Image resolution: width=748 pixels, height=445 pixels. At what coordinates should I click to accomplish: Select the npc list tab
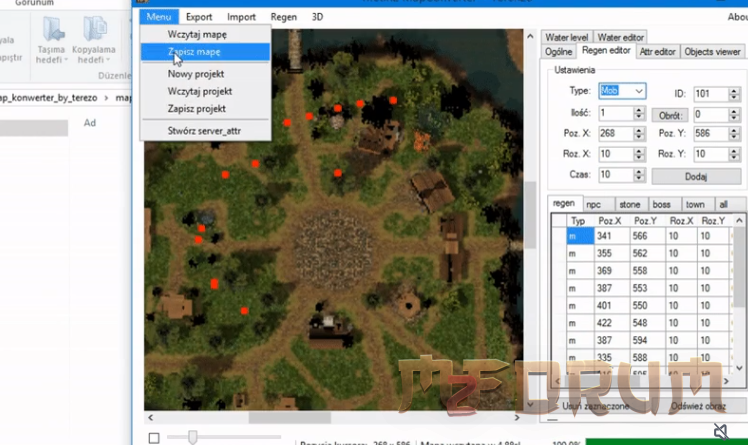pos(593,205)
